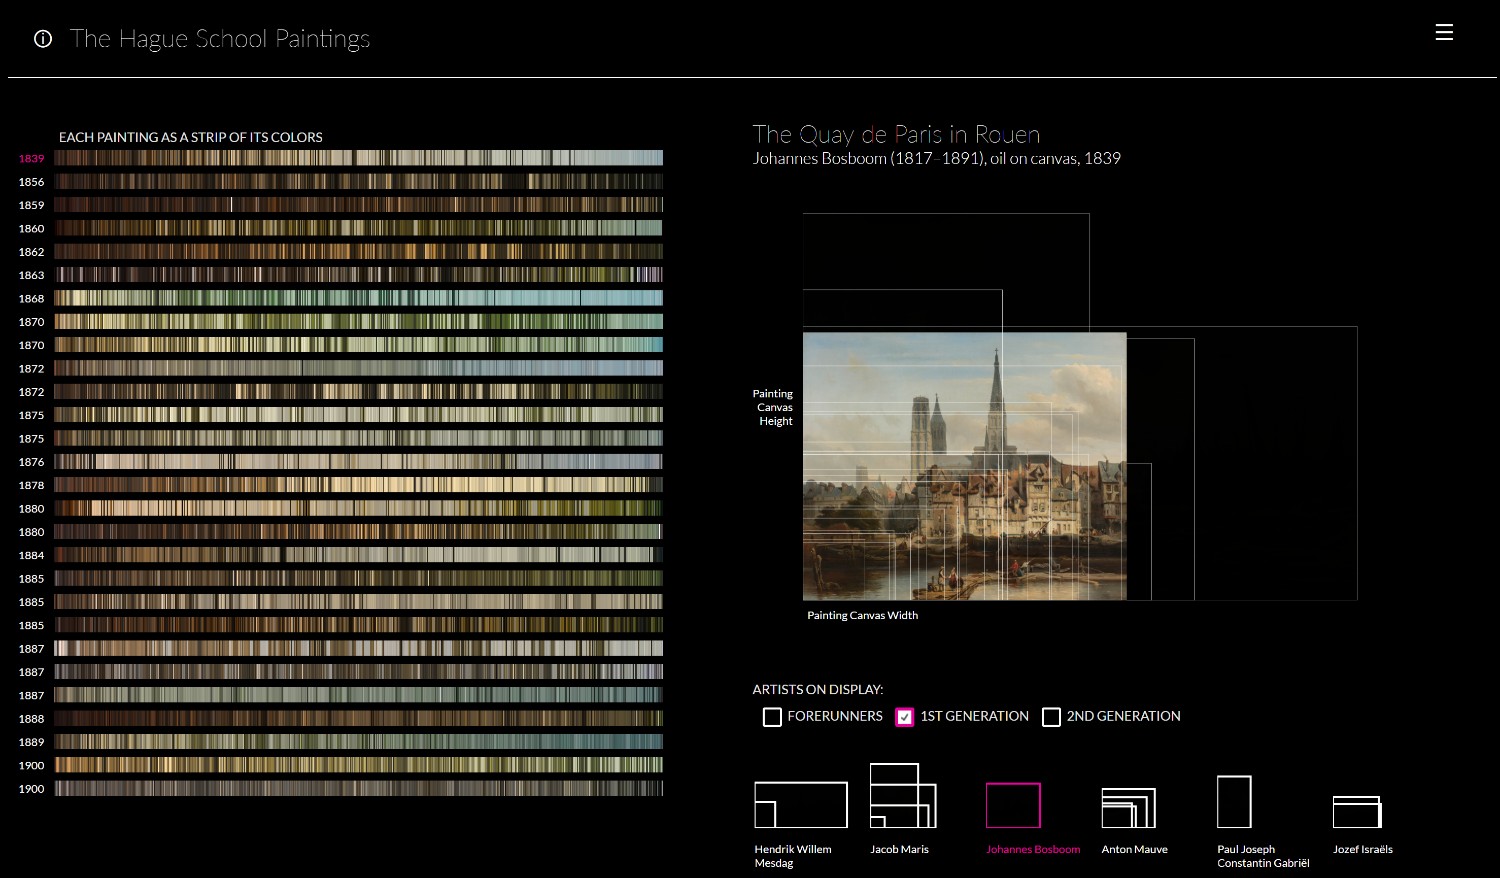
Task: Click The Quay de Paris painting image
Action: 964,466
